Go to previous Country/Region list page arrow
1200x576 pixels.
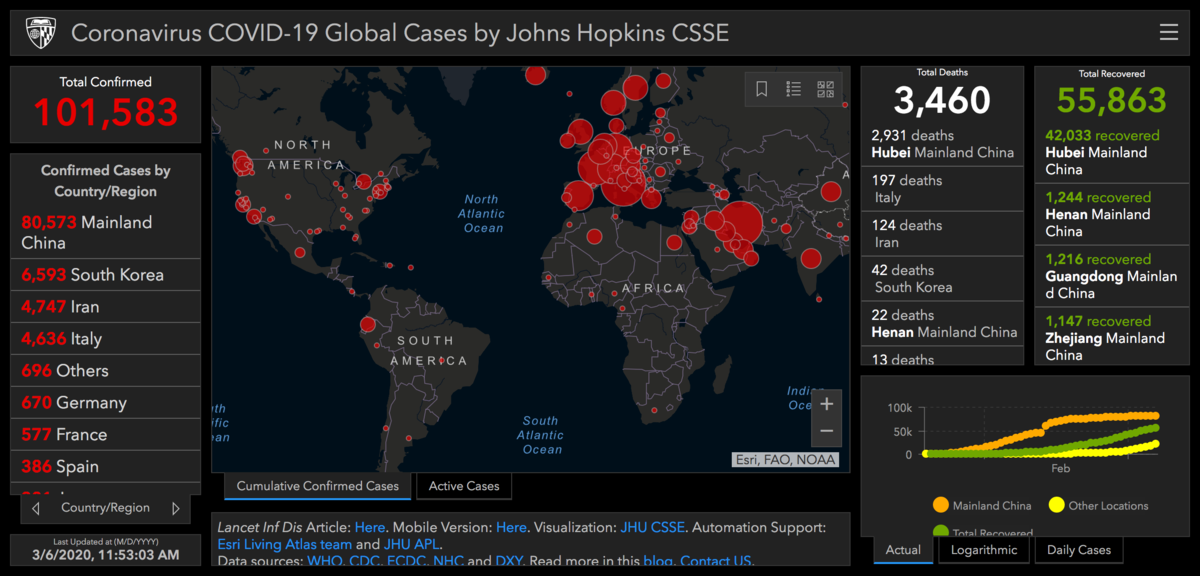click(x=36, y=508)
